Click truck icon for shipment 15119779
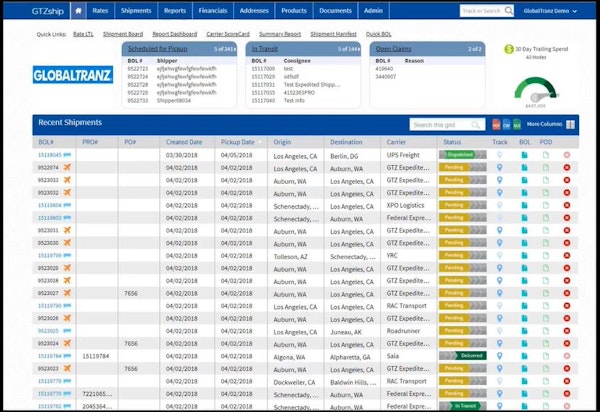 coord(67,381)
